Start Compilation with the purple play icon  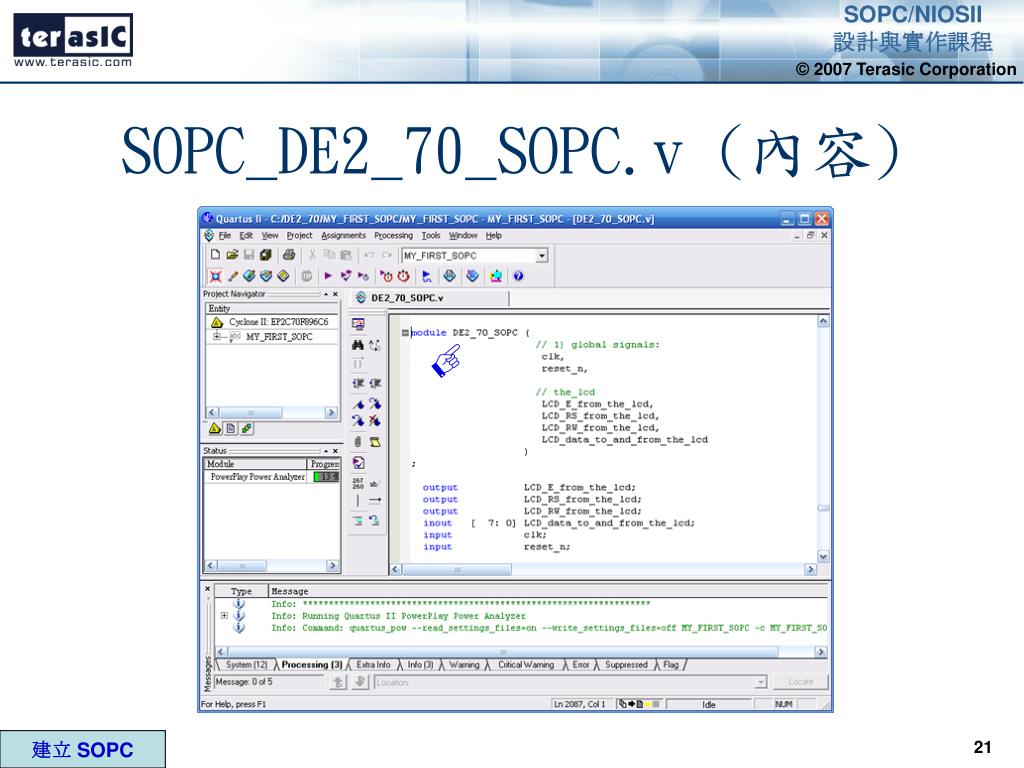[x=328, y=276]
